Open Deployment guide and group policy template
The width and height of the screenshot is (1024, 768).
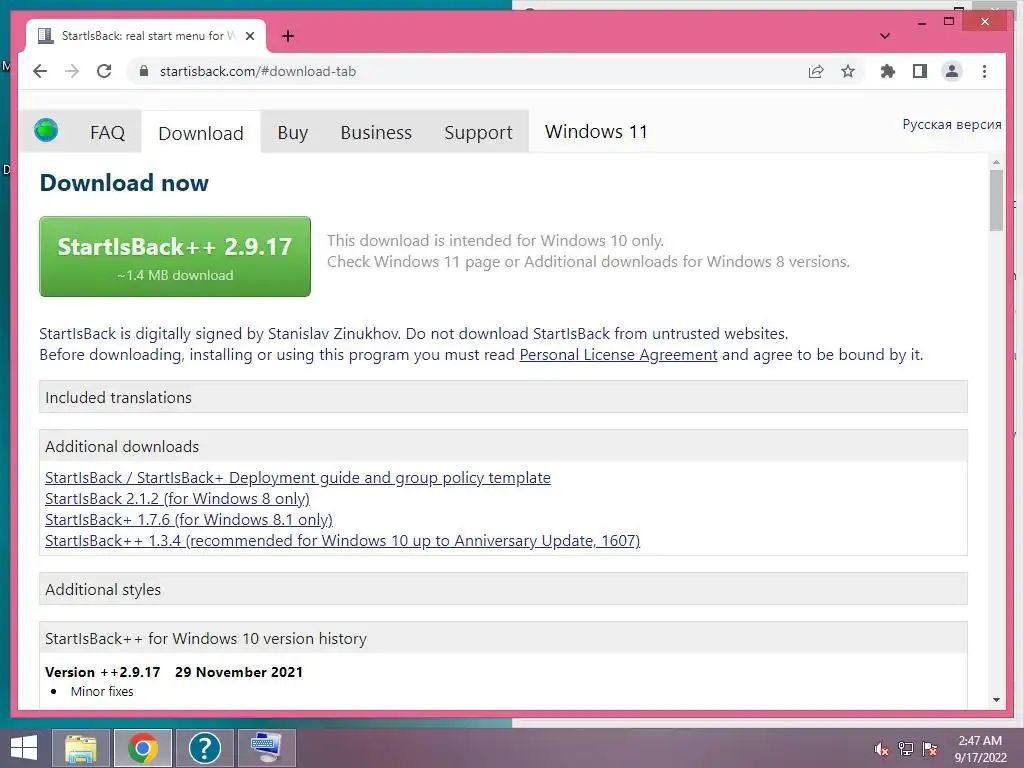click(x=297, y=477)
